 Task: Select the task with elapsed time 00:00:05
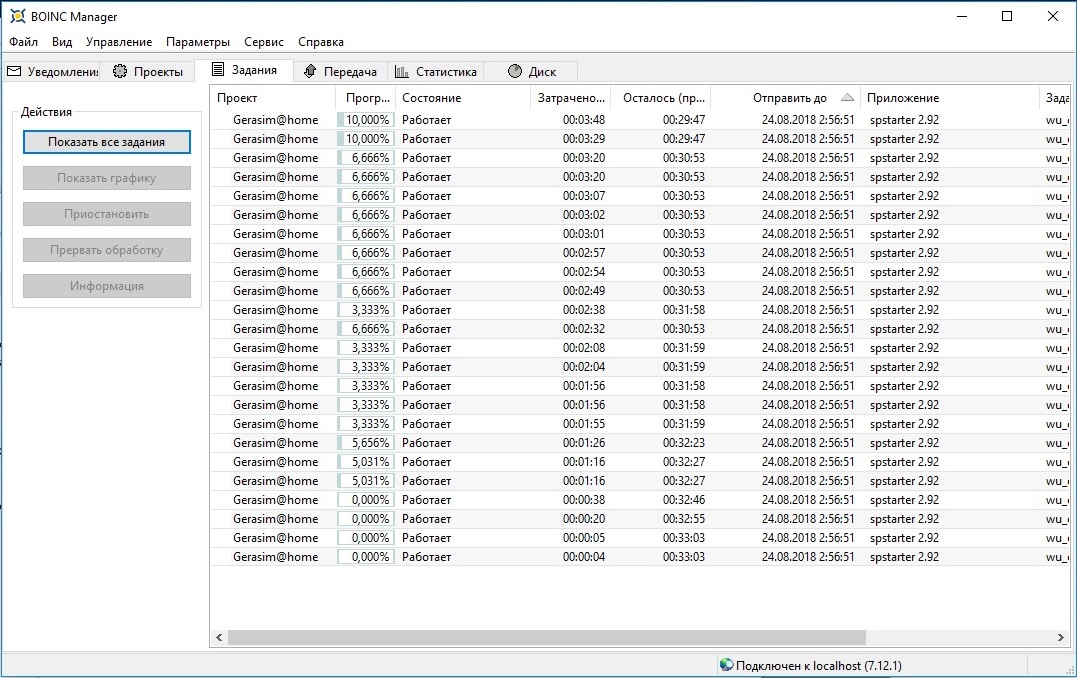point(639,538)
